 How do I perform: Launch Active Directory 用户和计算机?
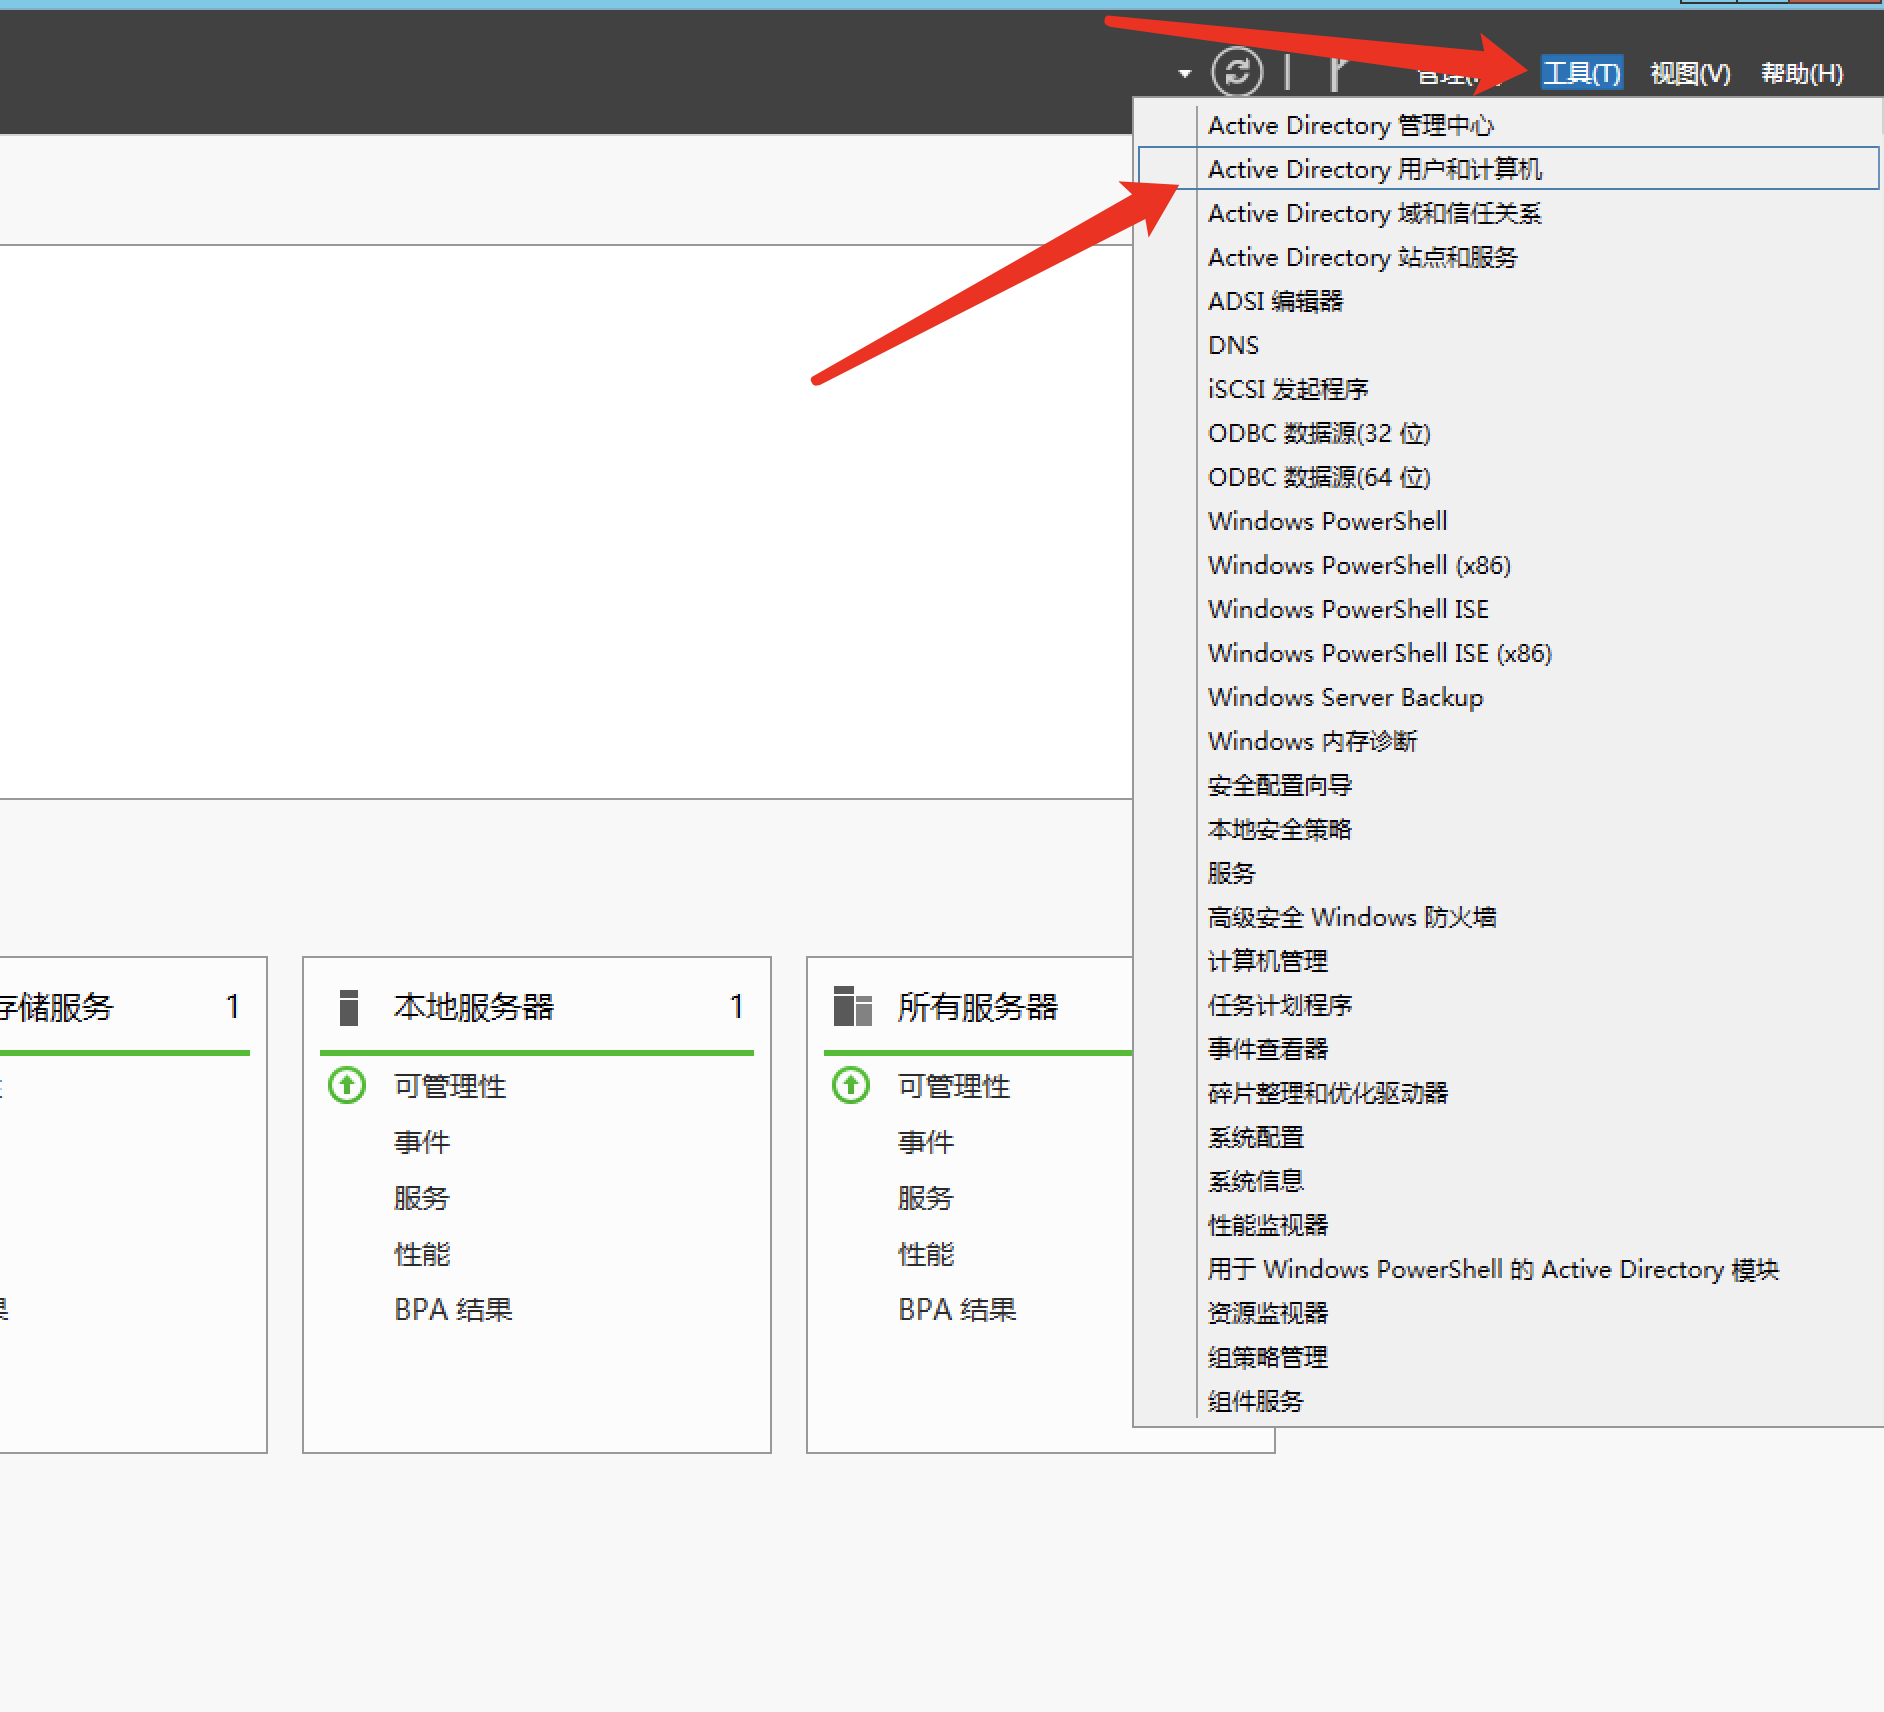1374,169
